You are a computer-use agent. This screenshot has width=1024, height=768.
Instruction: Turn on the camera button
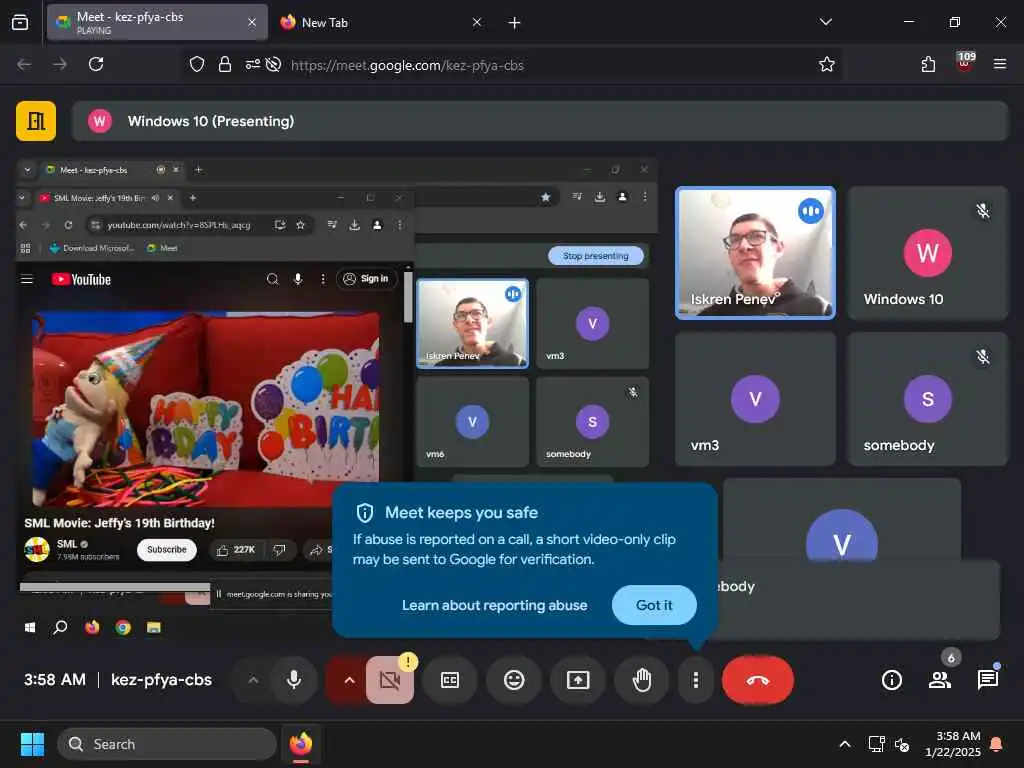(389, 680)
